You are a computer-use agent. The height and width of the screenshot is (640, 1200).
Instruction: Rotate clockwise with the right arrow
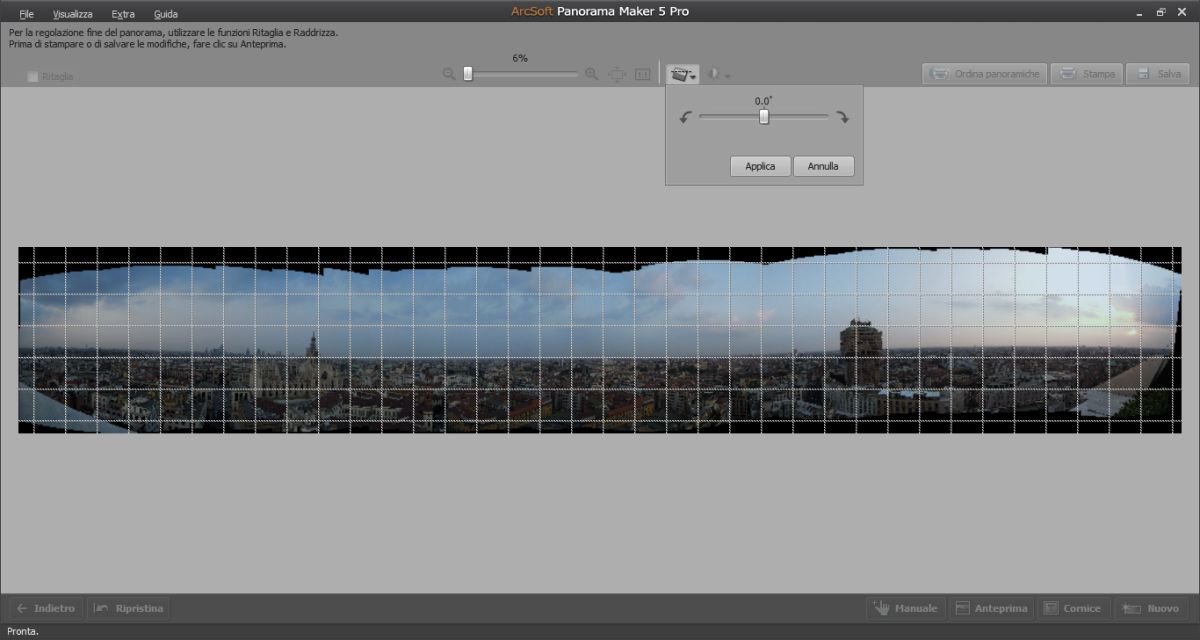[843, 117]
